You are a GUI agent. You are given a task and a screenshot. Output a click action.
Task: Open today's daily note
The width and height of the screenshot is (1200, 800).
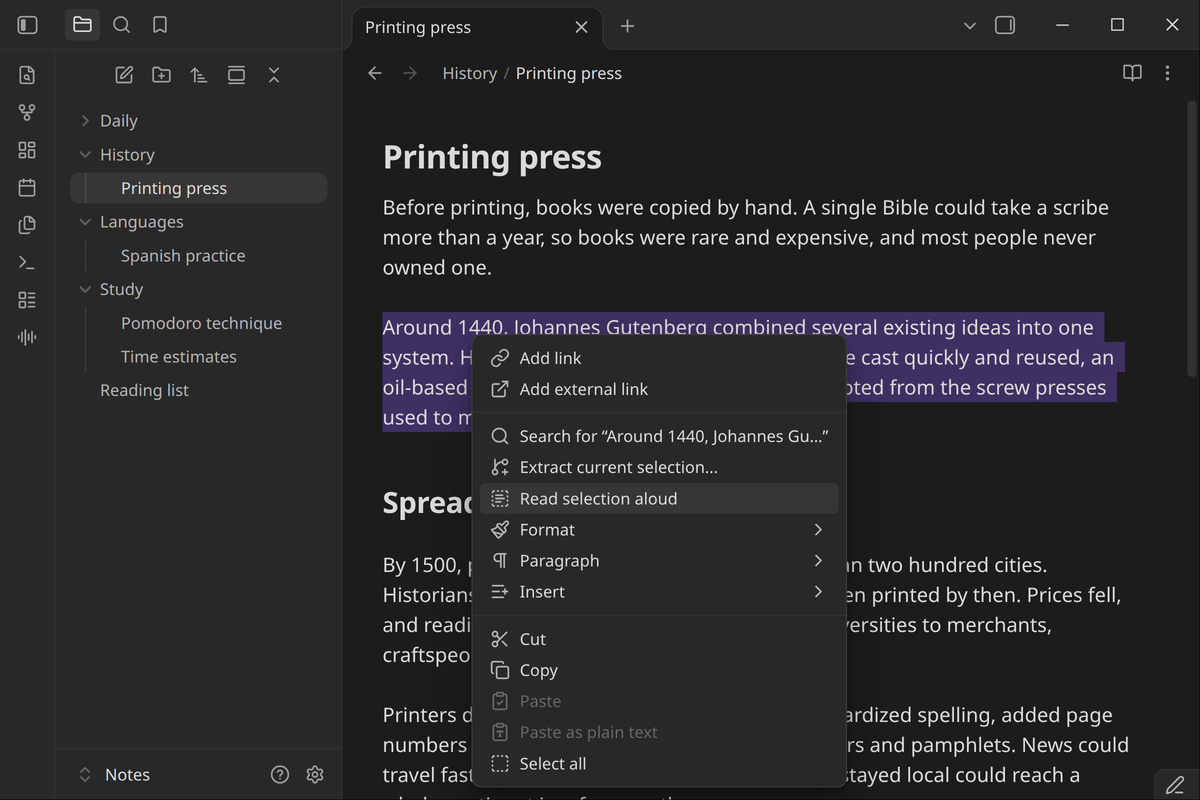point(27,187)
